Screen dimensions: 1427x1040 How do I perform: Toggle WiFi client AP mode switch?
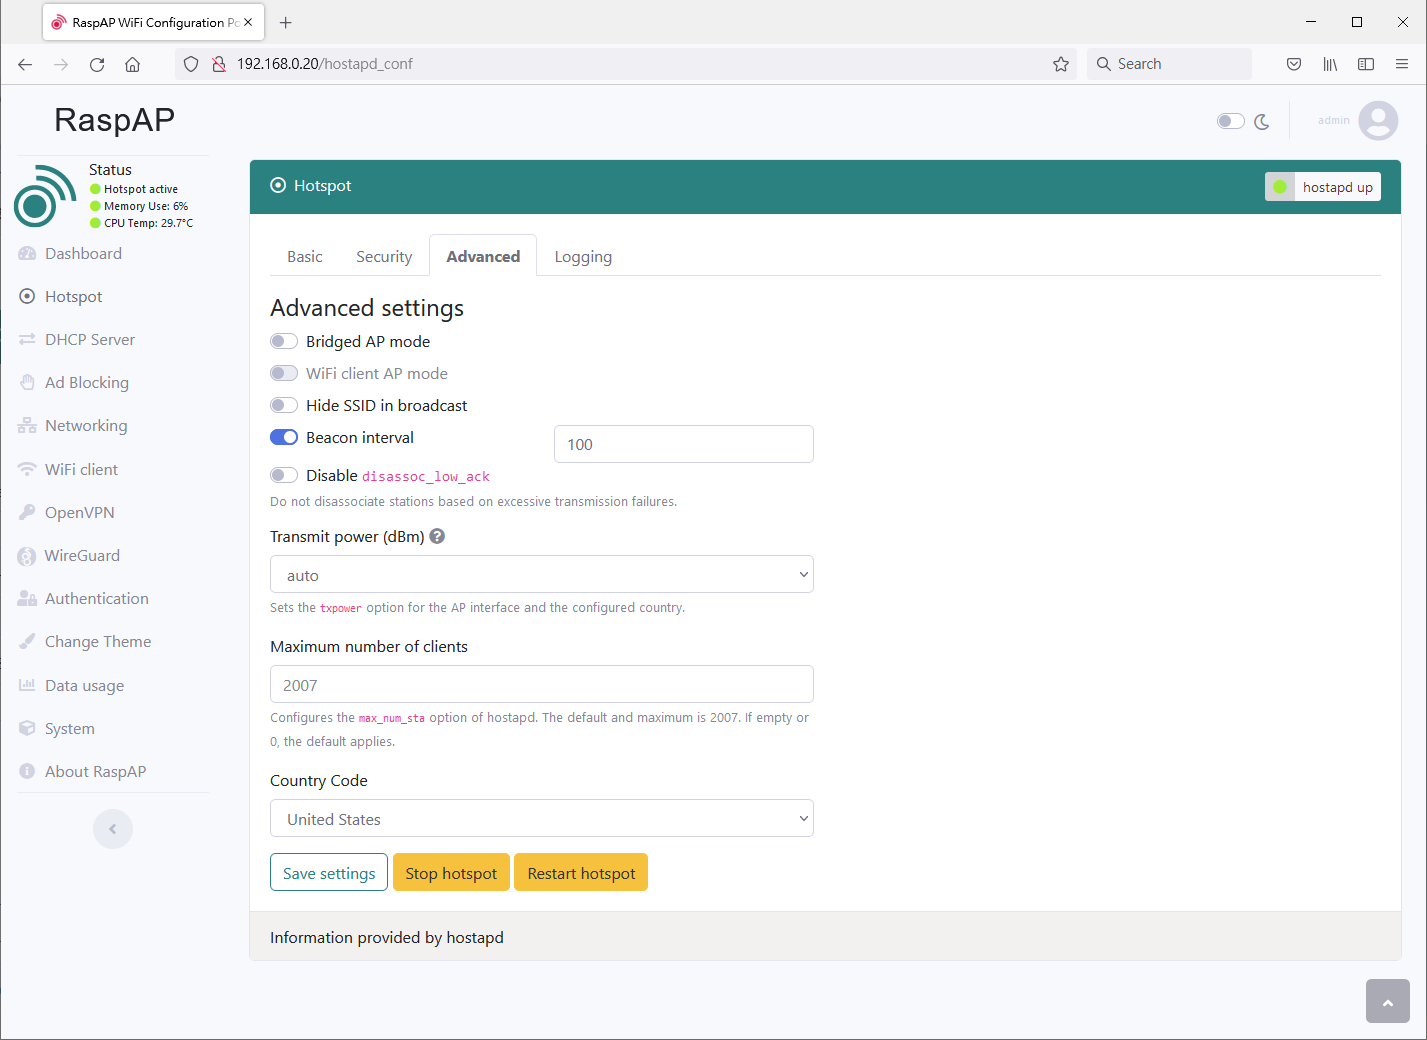pos(284,373)
